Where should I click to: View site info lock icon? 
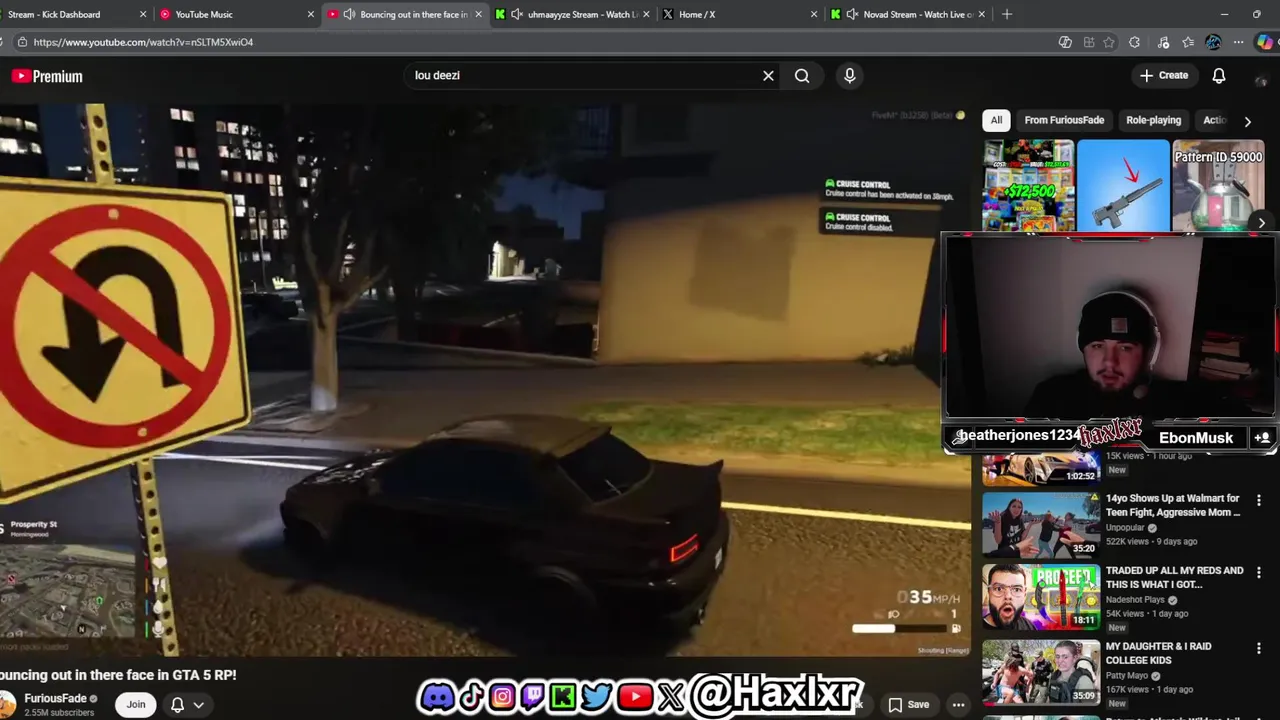(x=21, y=42)
